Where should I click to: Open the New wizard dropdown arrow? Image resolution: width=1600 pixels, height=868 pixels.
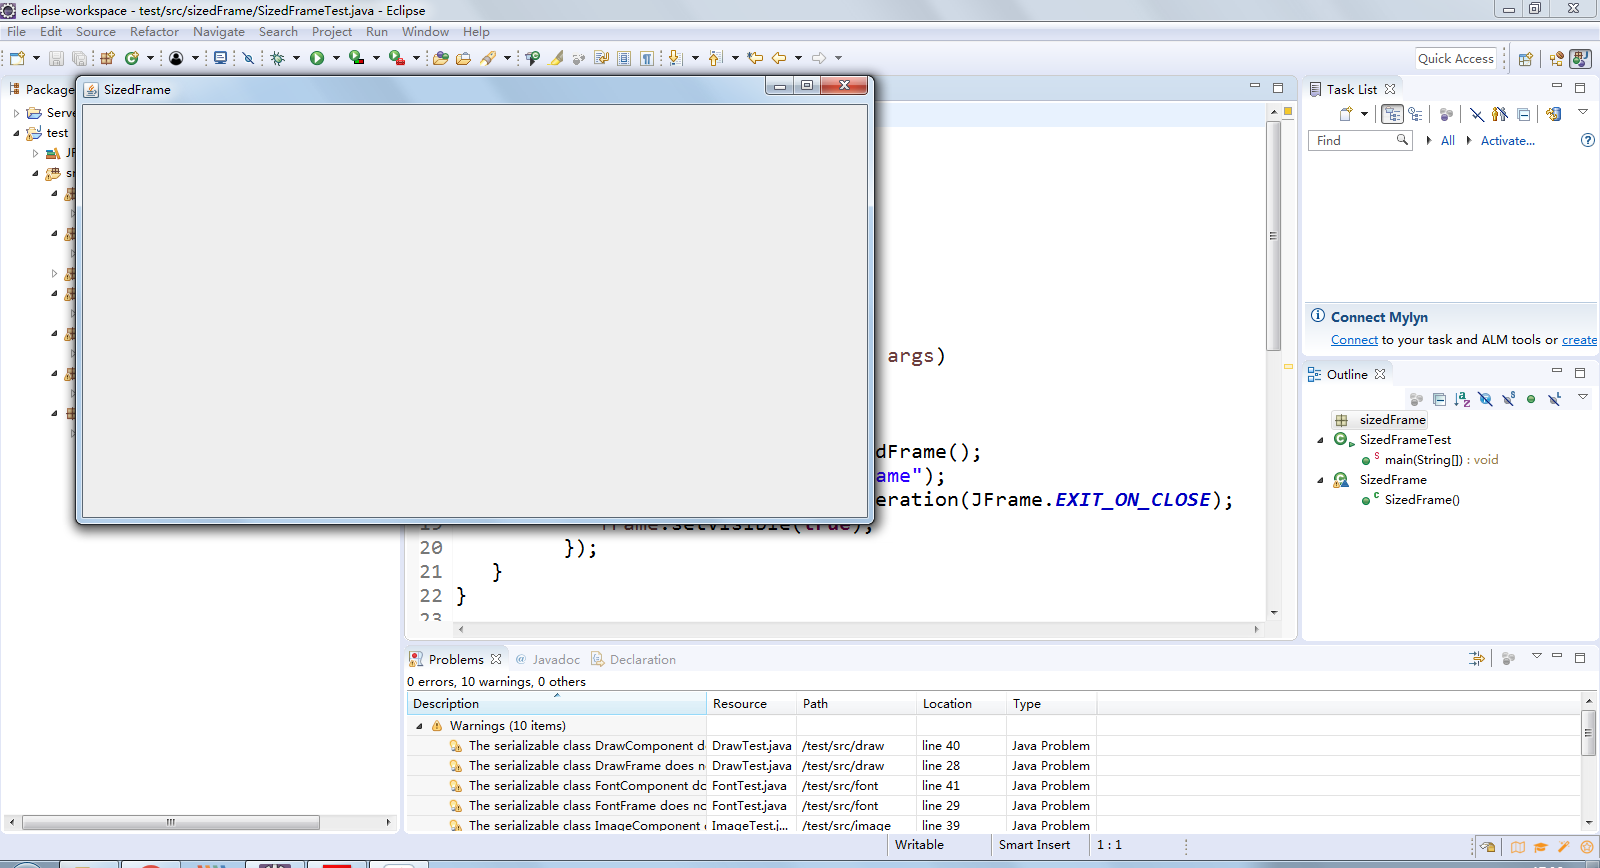point(36,58)
